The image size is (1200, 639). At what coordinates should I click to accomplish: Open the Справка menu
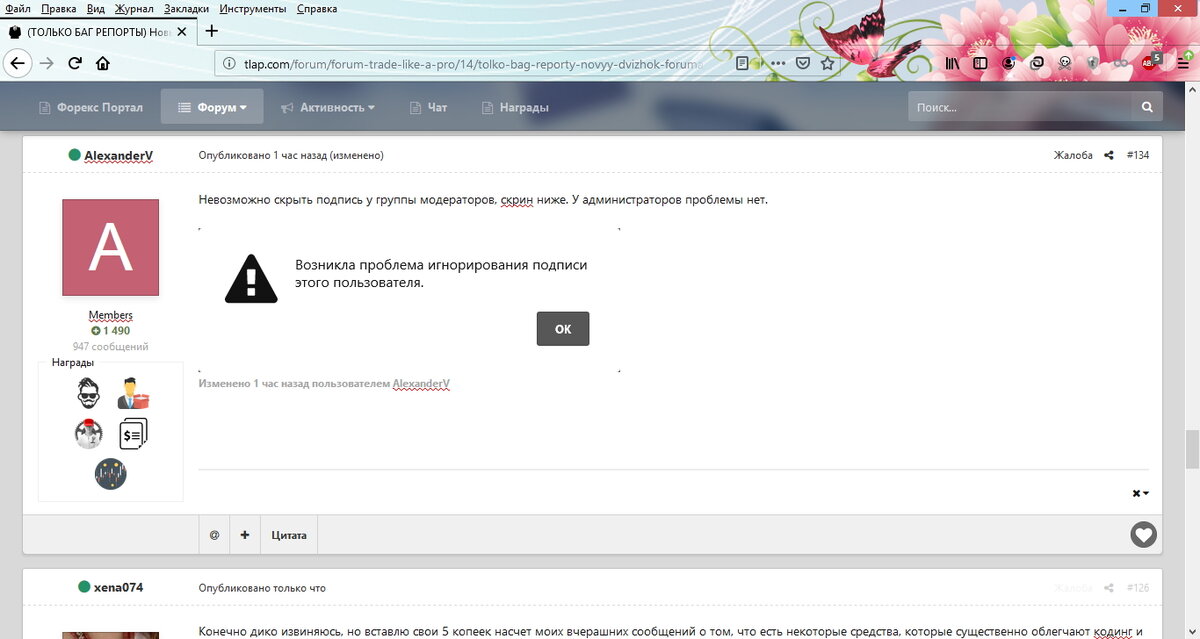click(x=317, y=8)
